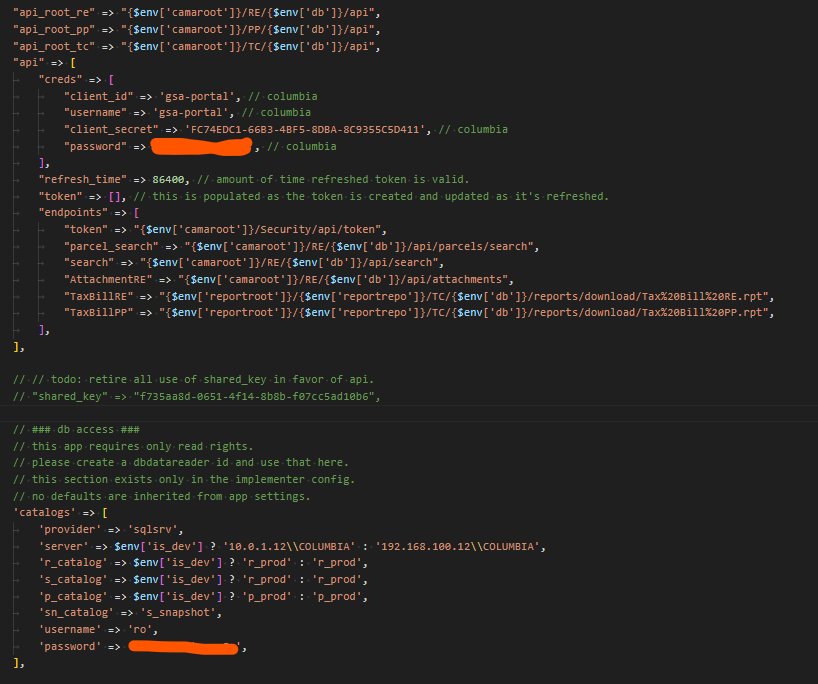Click the 'server' key in catalogs
The width and height of the screenshot is (818, 684).
(63, 546)
